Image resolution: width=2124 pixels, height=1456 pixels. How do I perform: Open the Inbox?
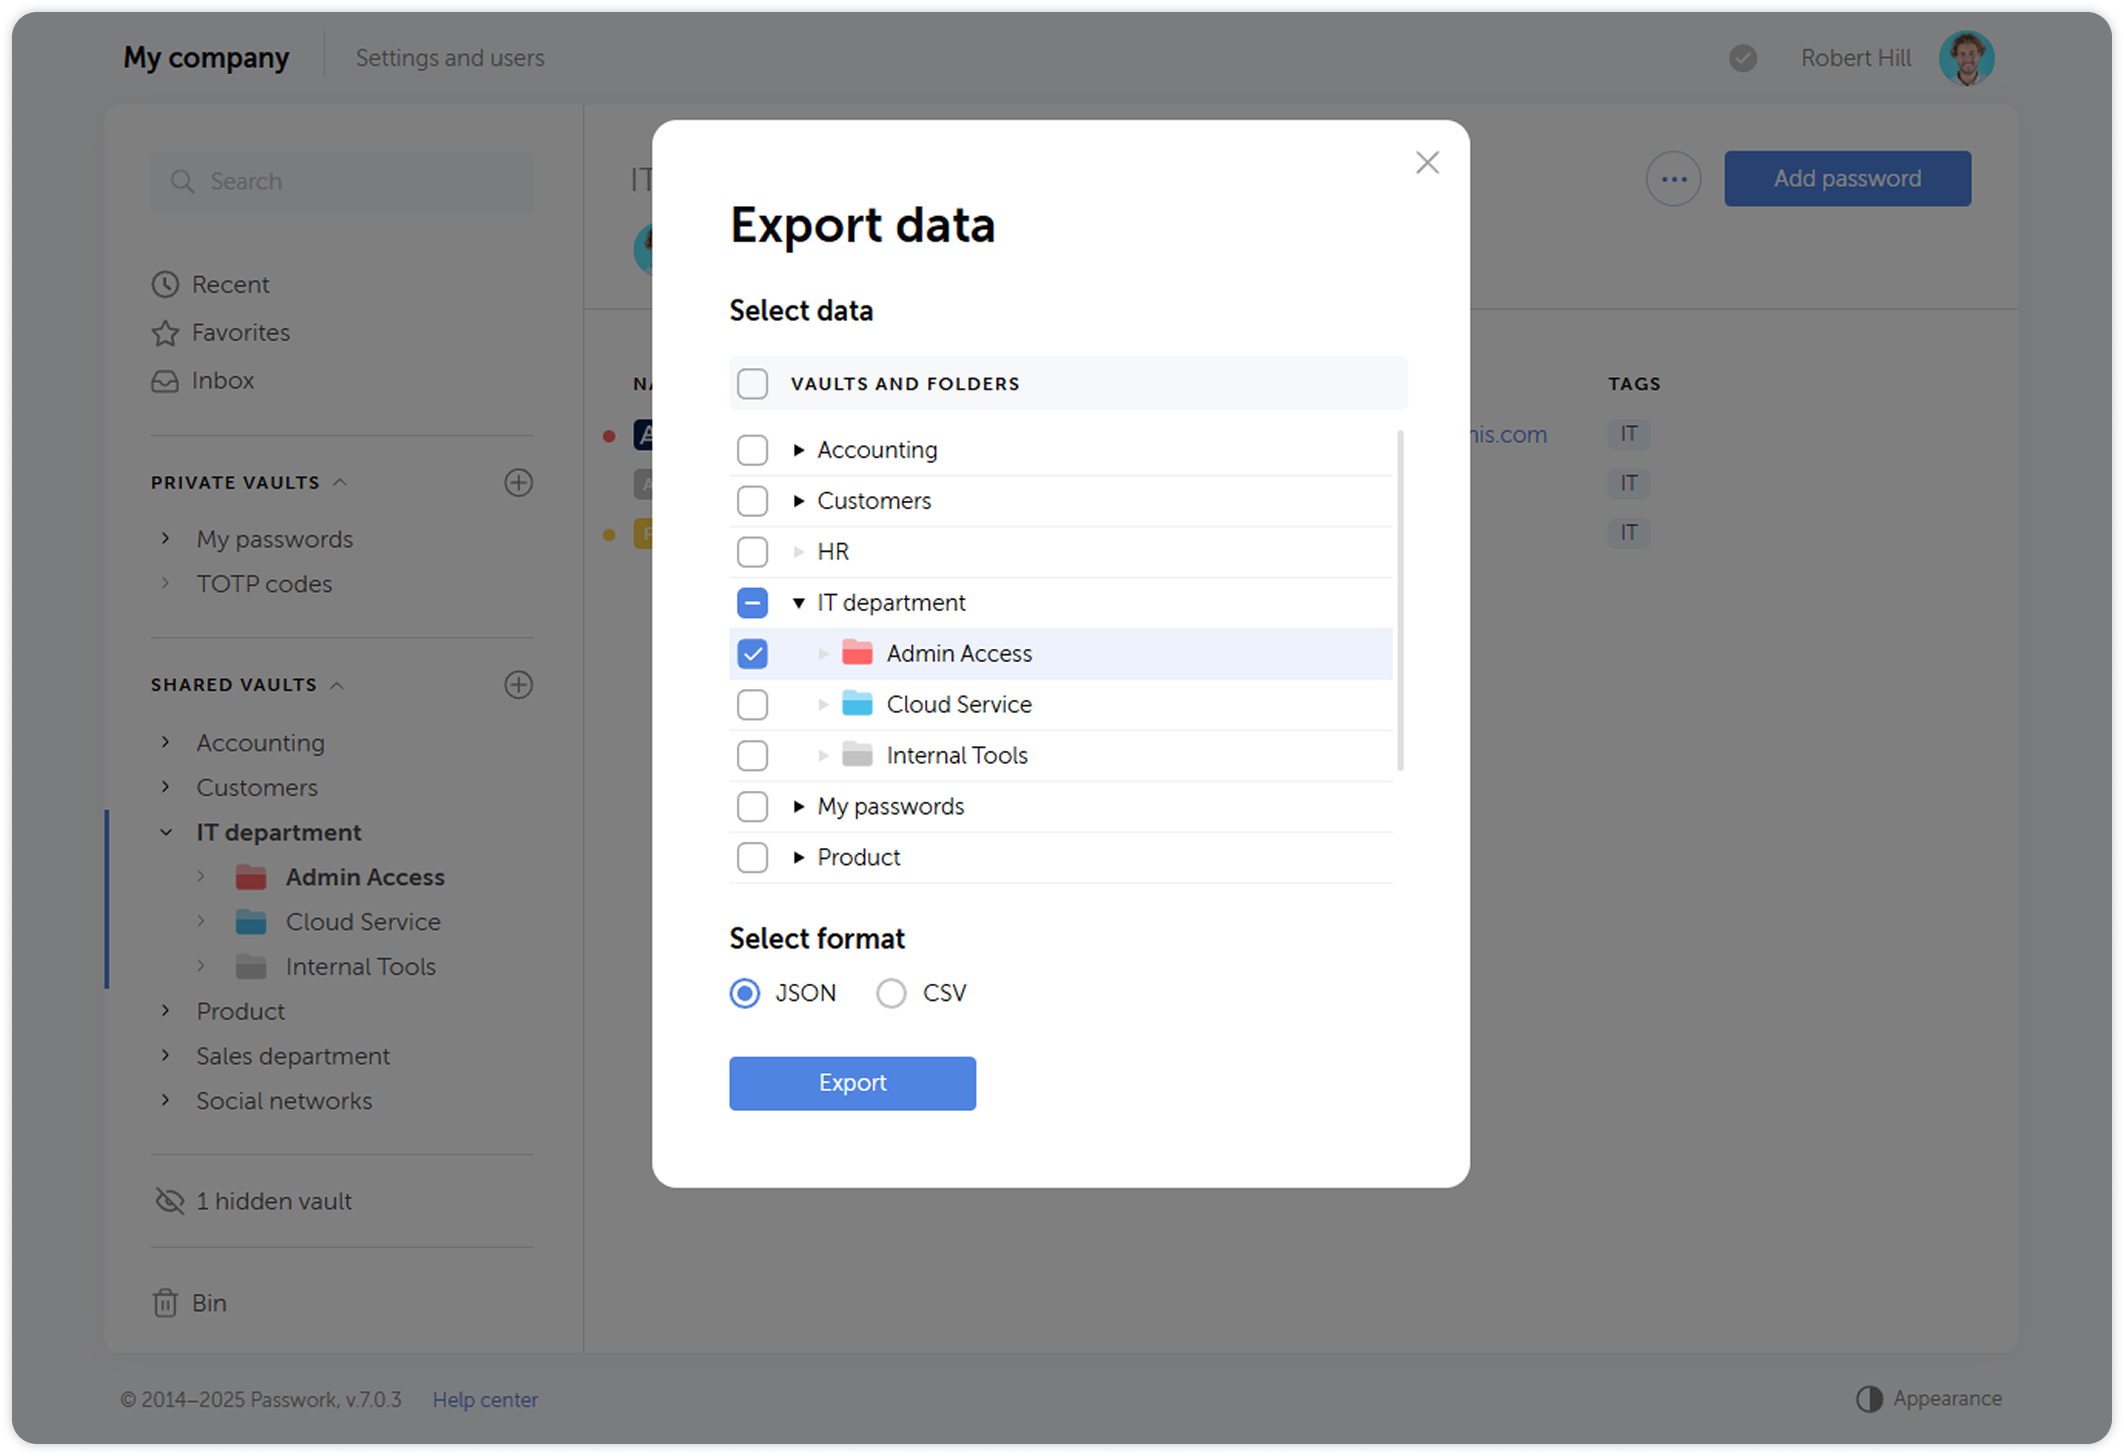[222, 380]
